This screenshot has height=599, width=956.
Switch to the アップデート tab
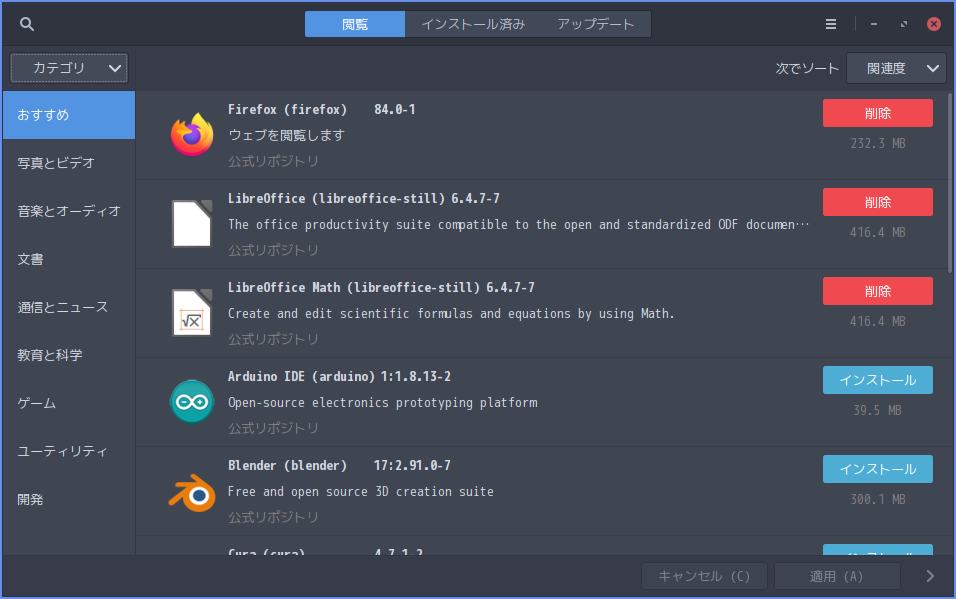pyautogui.click(x=596, y=24)
